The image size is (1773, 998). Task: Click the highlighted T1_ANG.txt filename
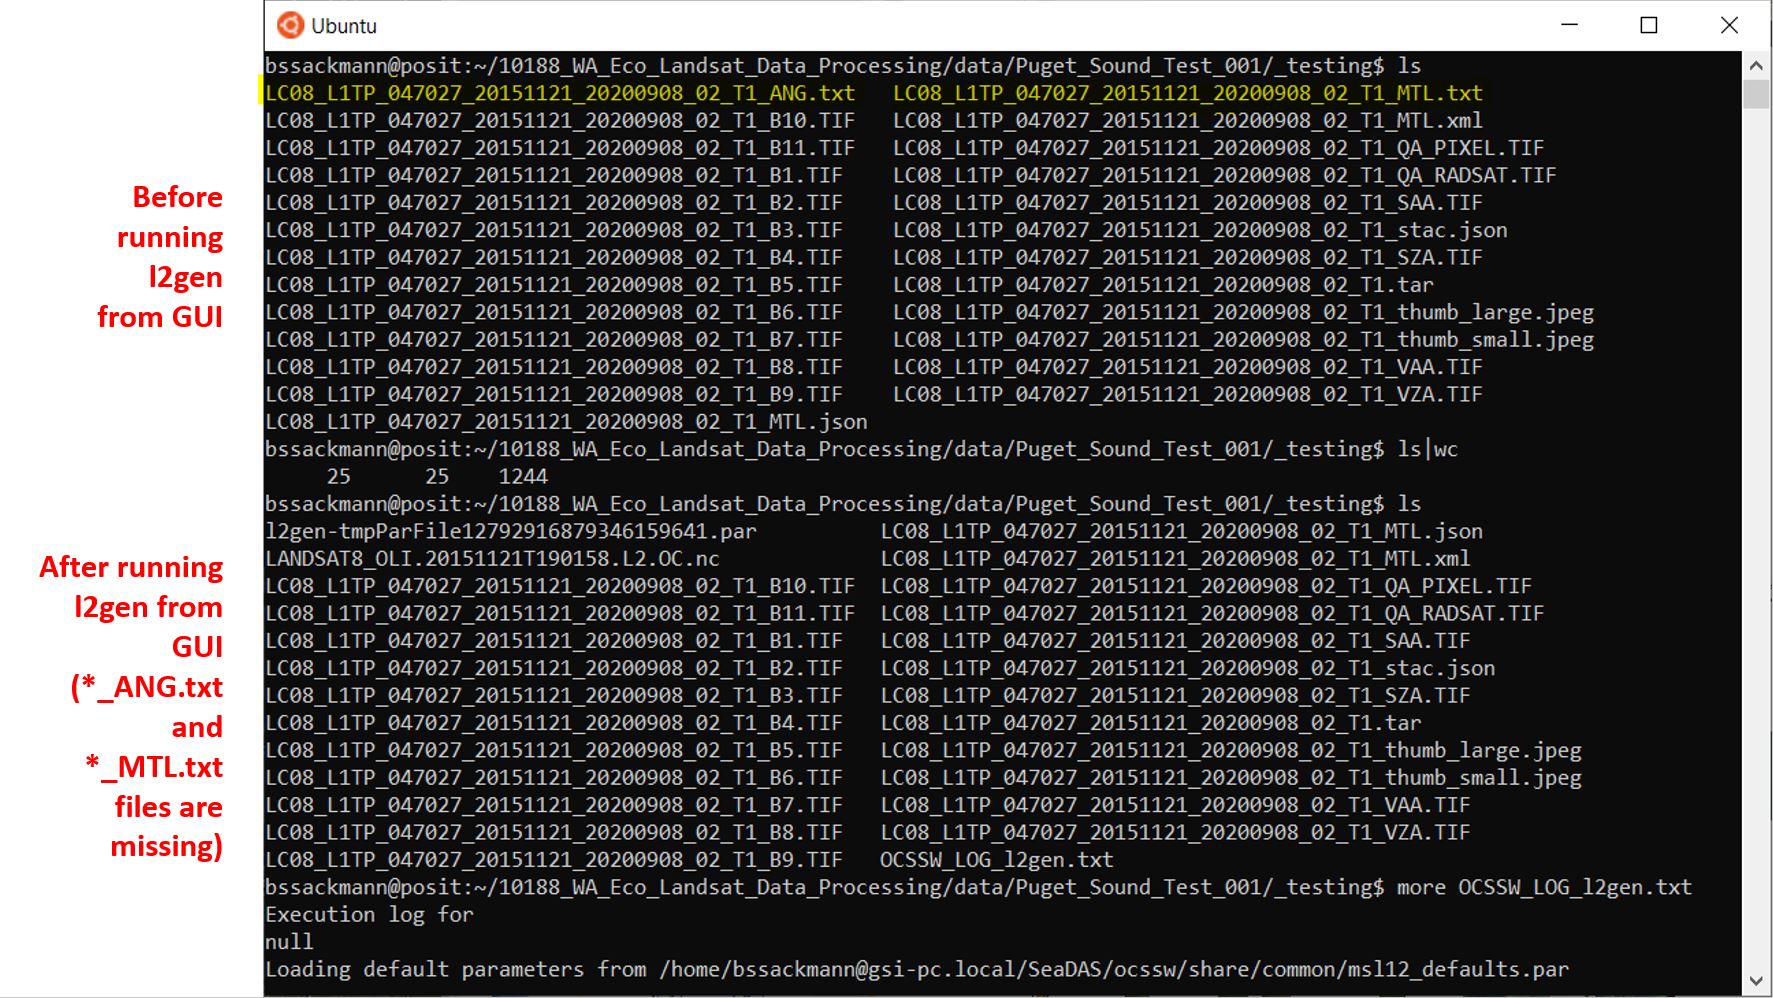pos(560,93)
